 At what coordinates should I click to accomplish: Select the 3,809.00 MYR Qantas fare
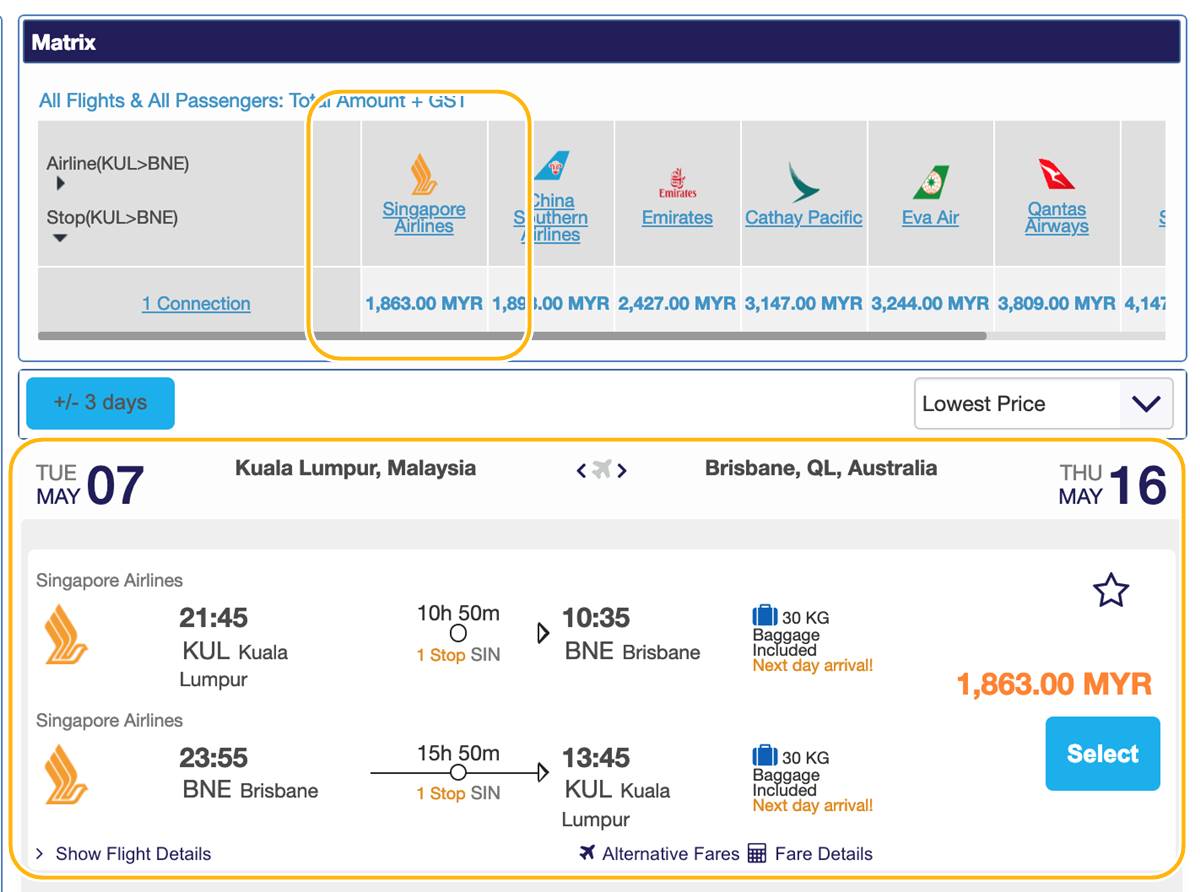(1056, 303)
